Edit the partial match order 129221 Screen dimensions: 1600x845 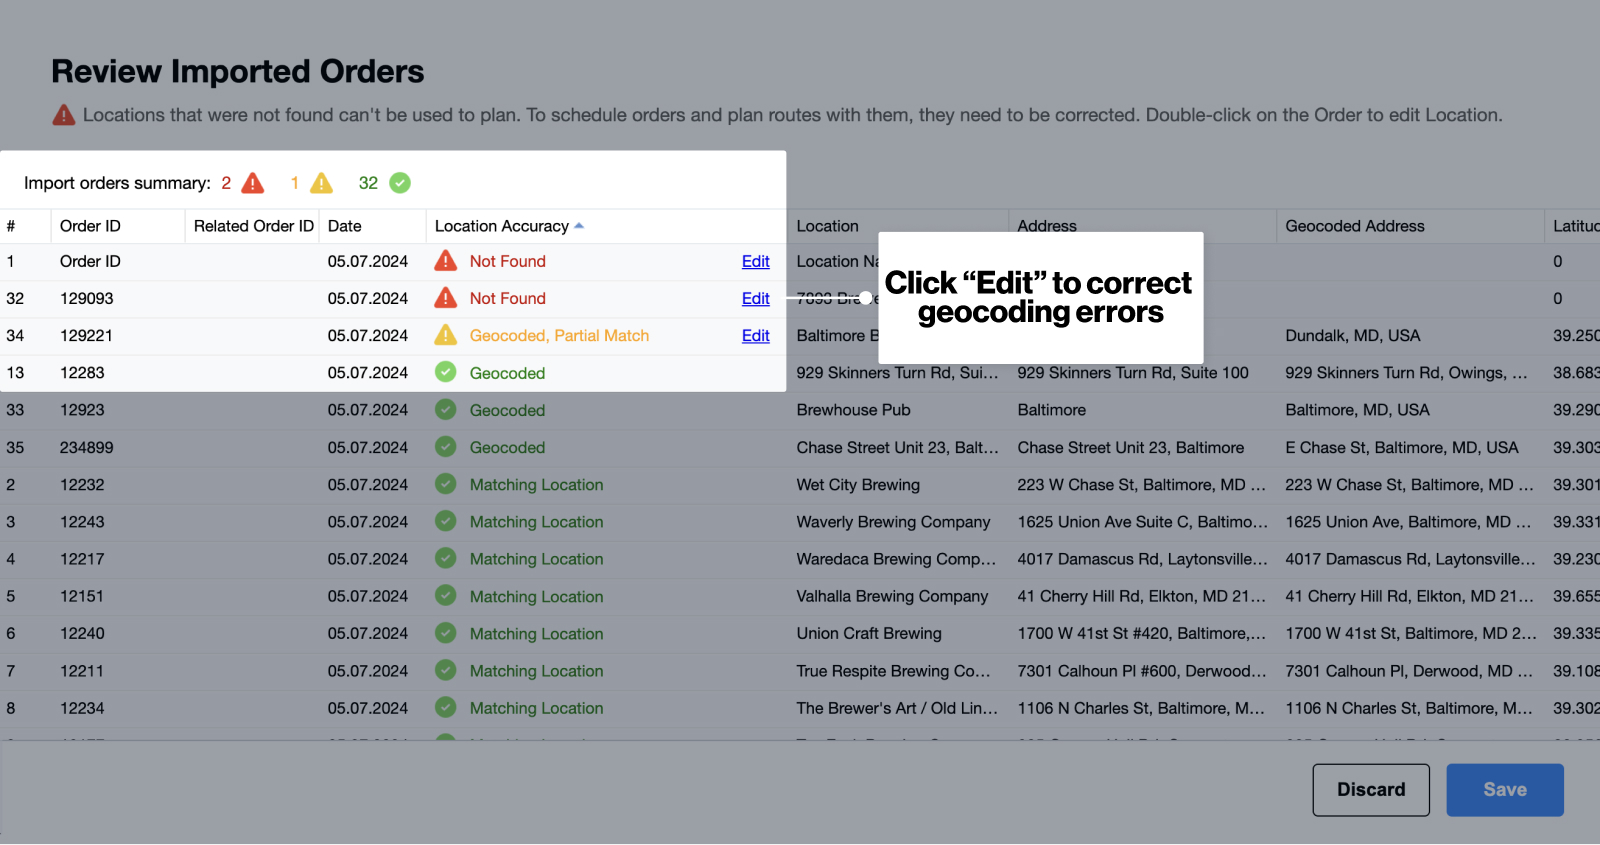point(755,336)
